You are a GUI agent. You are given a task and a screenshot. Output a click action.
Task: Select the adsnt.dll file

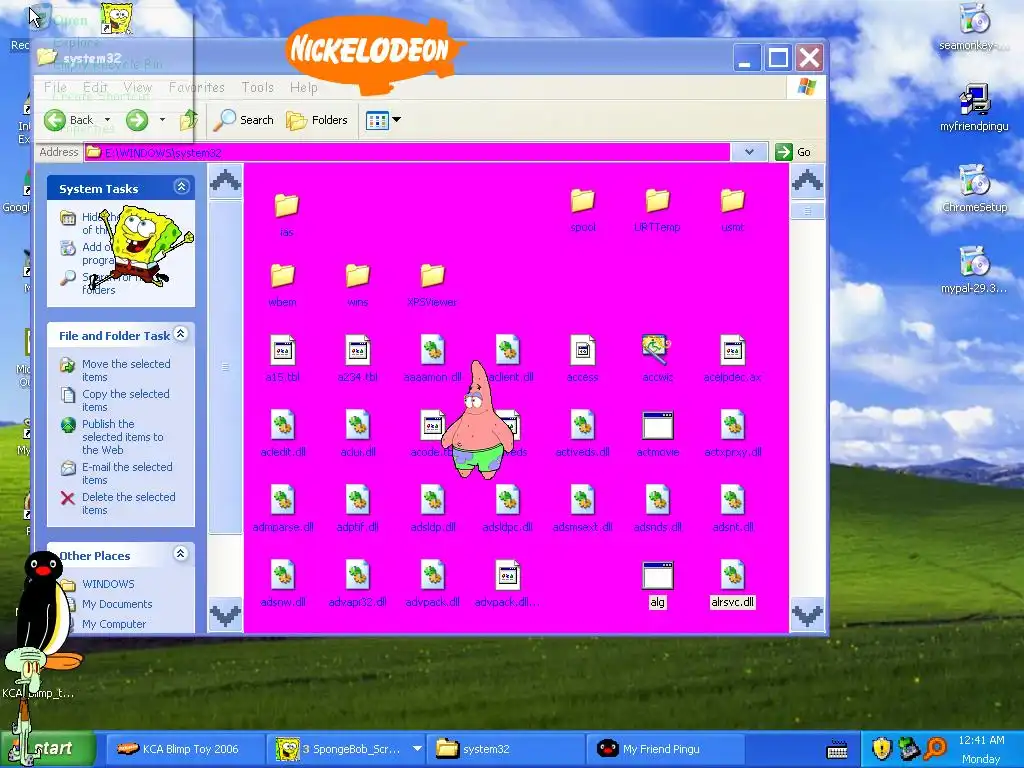coord(732,509)
